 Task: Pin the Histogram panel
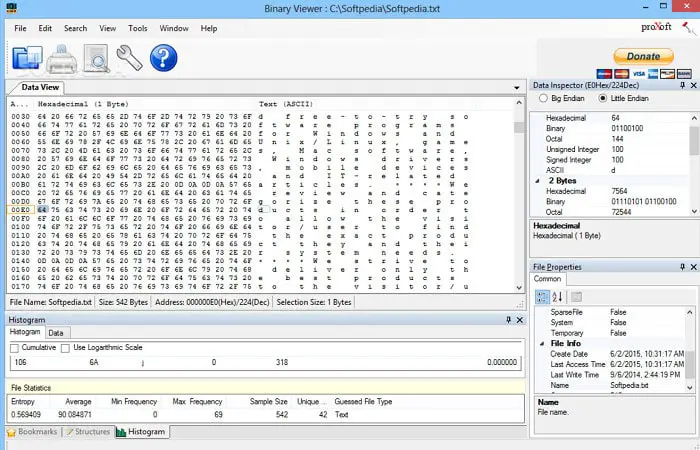[x=508, y=320]
